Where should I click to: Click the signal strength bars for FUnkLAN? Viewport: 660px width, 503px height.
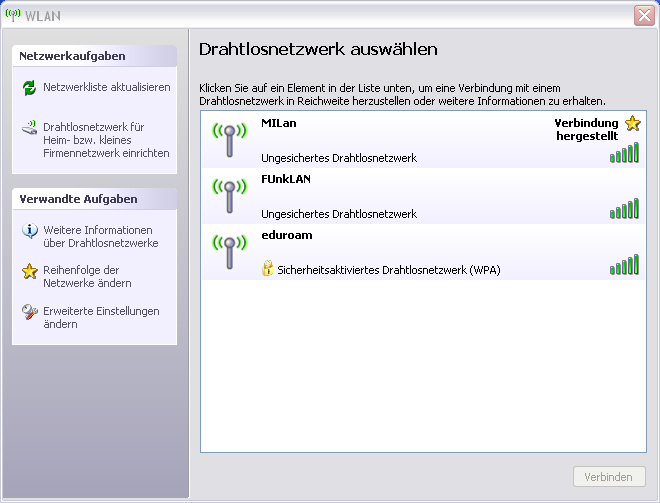pos(624,208)
